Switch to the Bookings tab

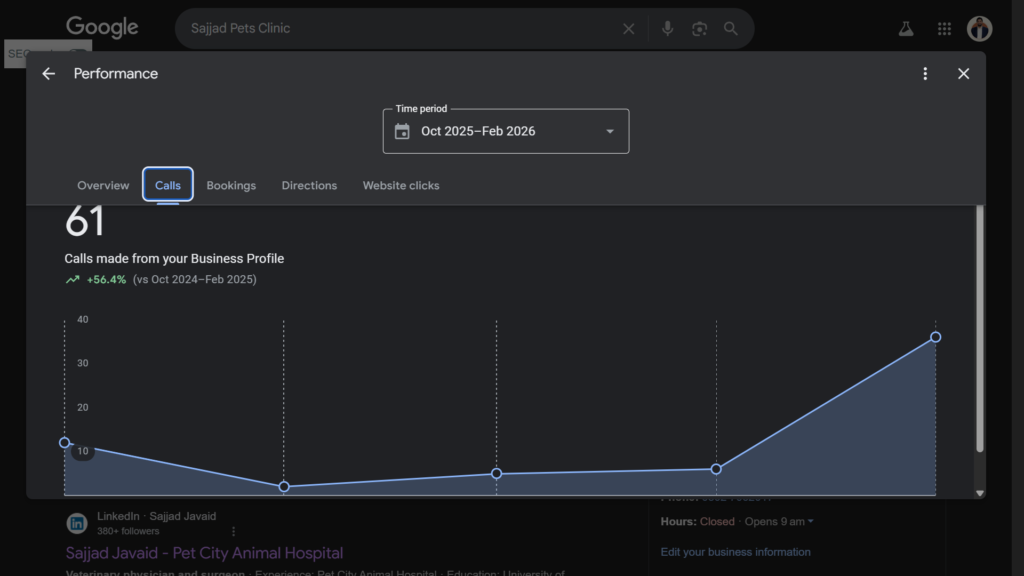point(231,186)
